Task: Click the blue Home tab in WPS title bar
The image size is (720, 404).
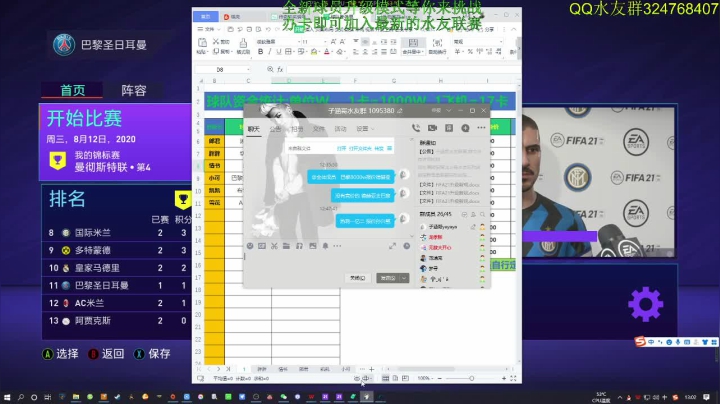Action: pos(206,17)
